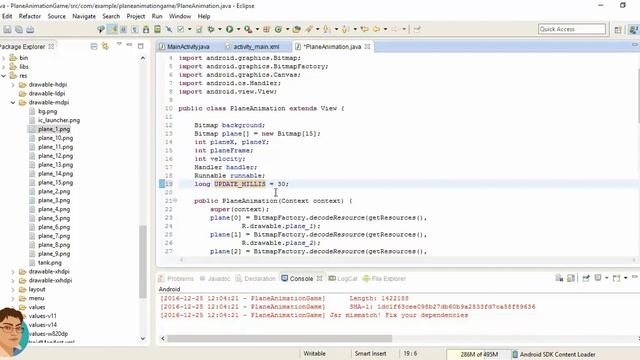Click the Package Explorer vertical scrollbar

click(142, 261)
